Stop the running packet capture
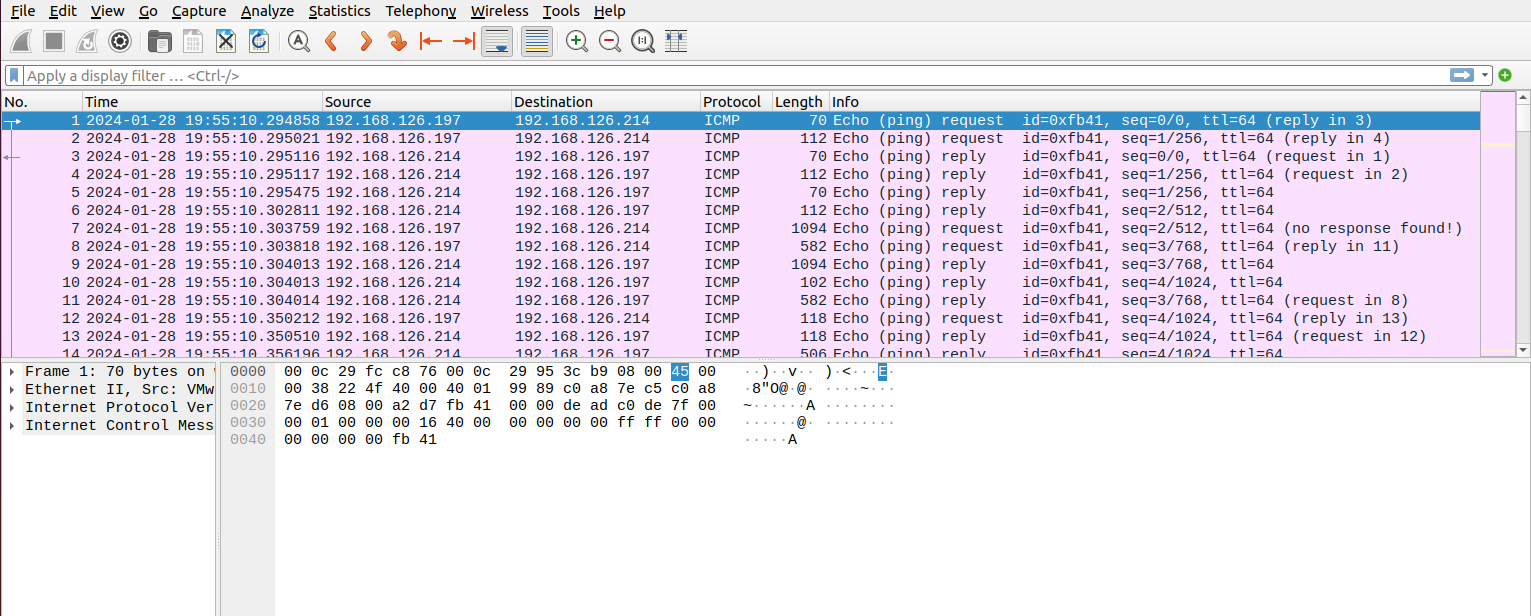The height and width of the screenshot is (616, 1531). pos(52,41)
